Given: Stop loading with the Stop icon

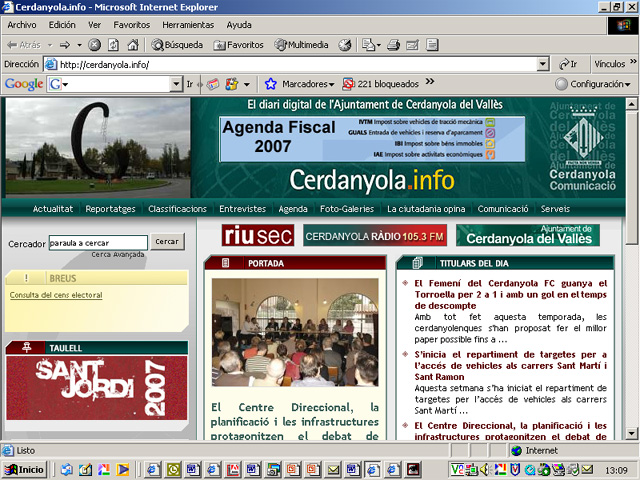Looking at the screenshot, I should click(x=94, y=45).
